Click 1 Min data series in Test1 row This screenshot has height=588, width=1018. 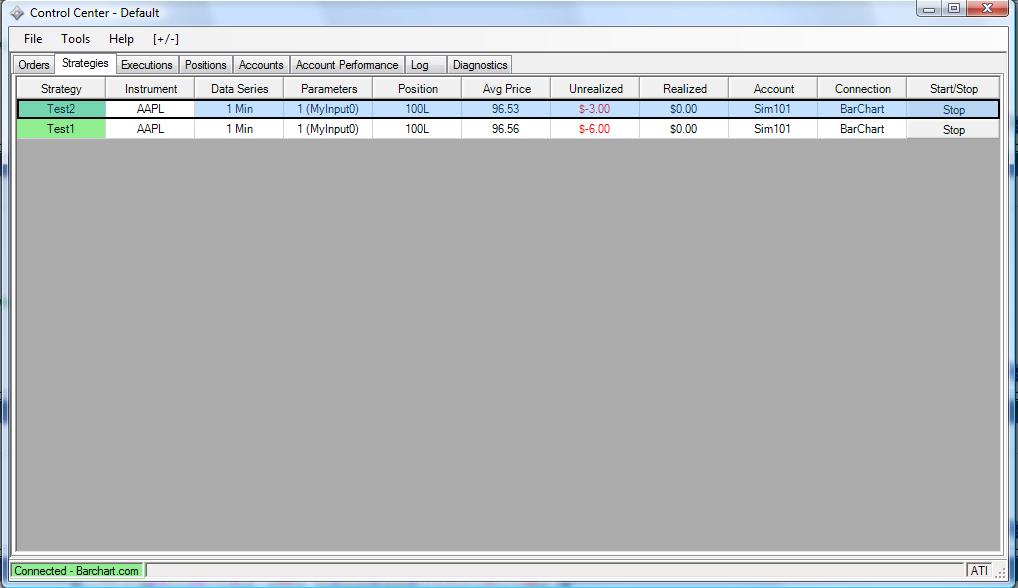(x=239, y=129)
